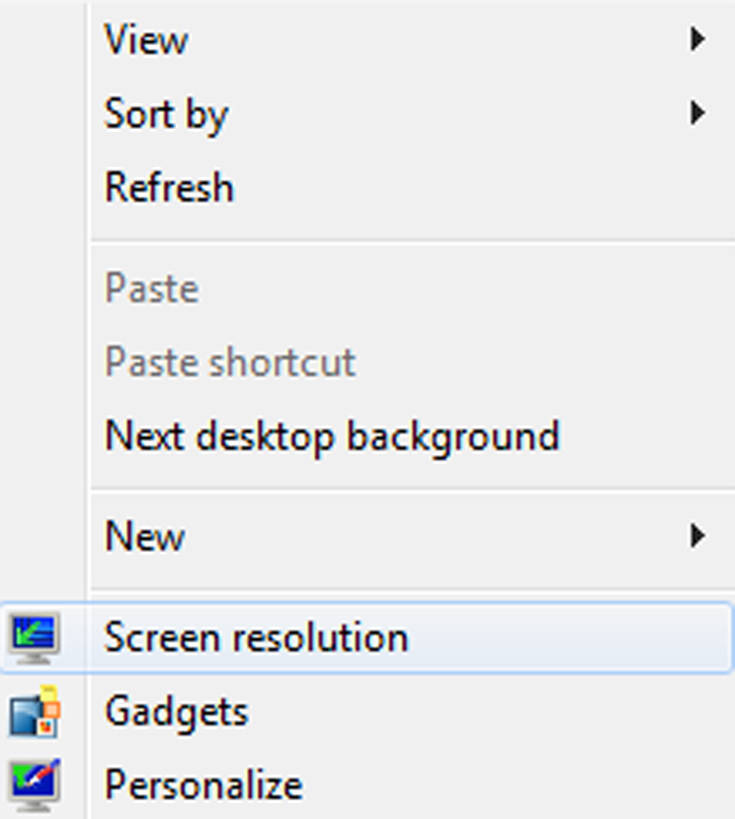This screenshot has height=819, width=735.
Task: Click separator below Next desktop background
Action: click(x=413, y=490)
